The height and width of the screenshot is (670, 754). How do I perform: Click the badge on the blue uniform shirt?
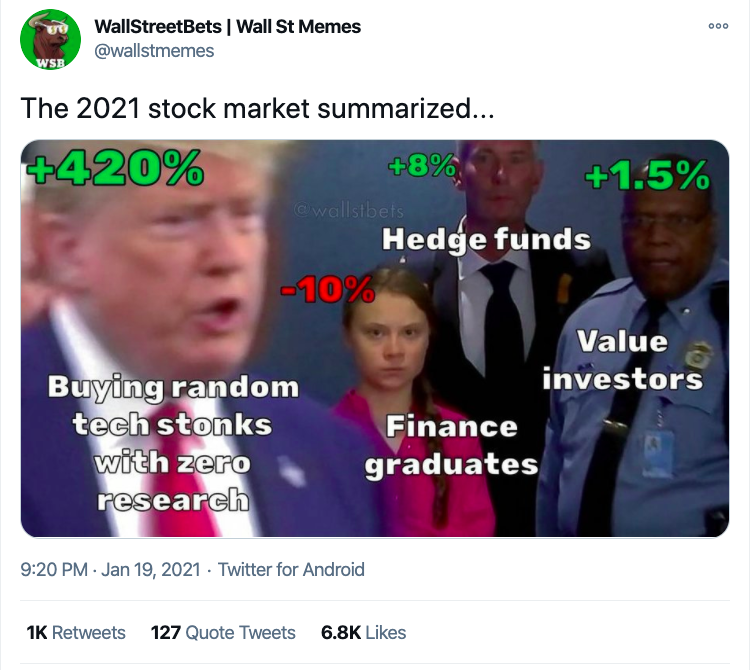click(x=696, y=356)
